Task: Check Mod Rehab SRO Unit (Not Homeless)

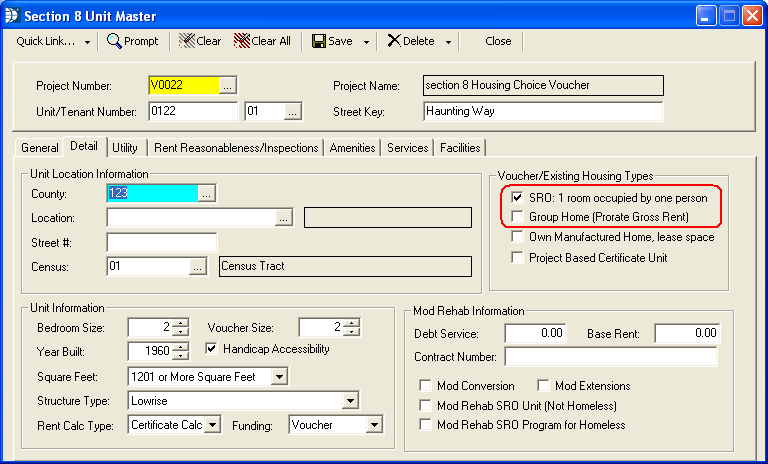Action: [x=425, y=405]
